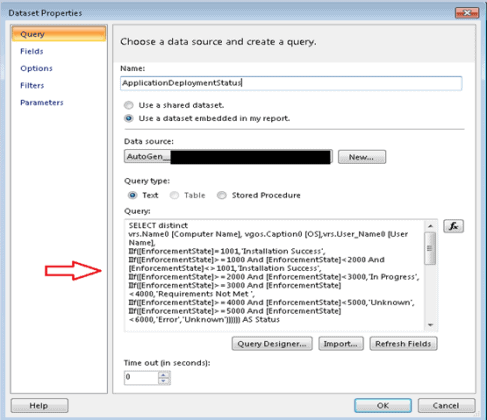Click the Query Designer button
Viewport: 487px width, 420px height.
[272, 344]
